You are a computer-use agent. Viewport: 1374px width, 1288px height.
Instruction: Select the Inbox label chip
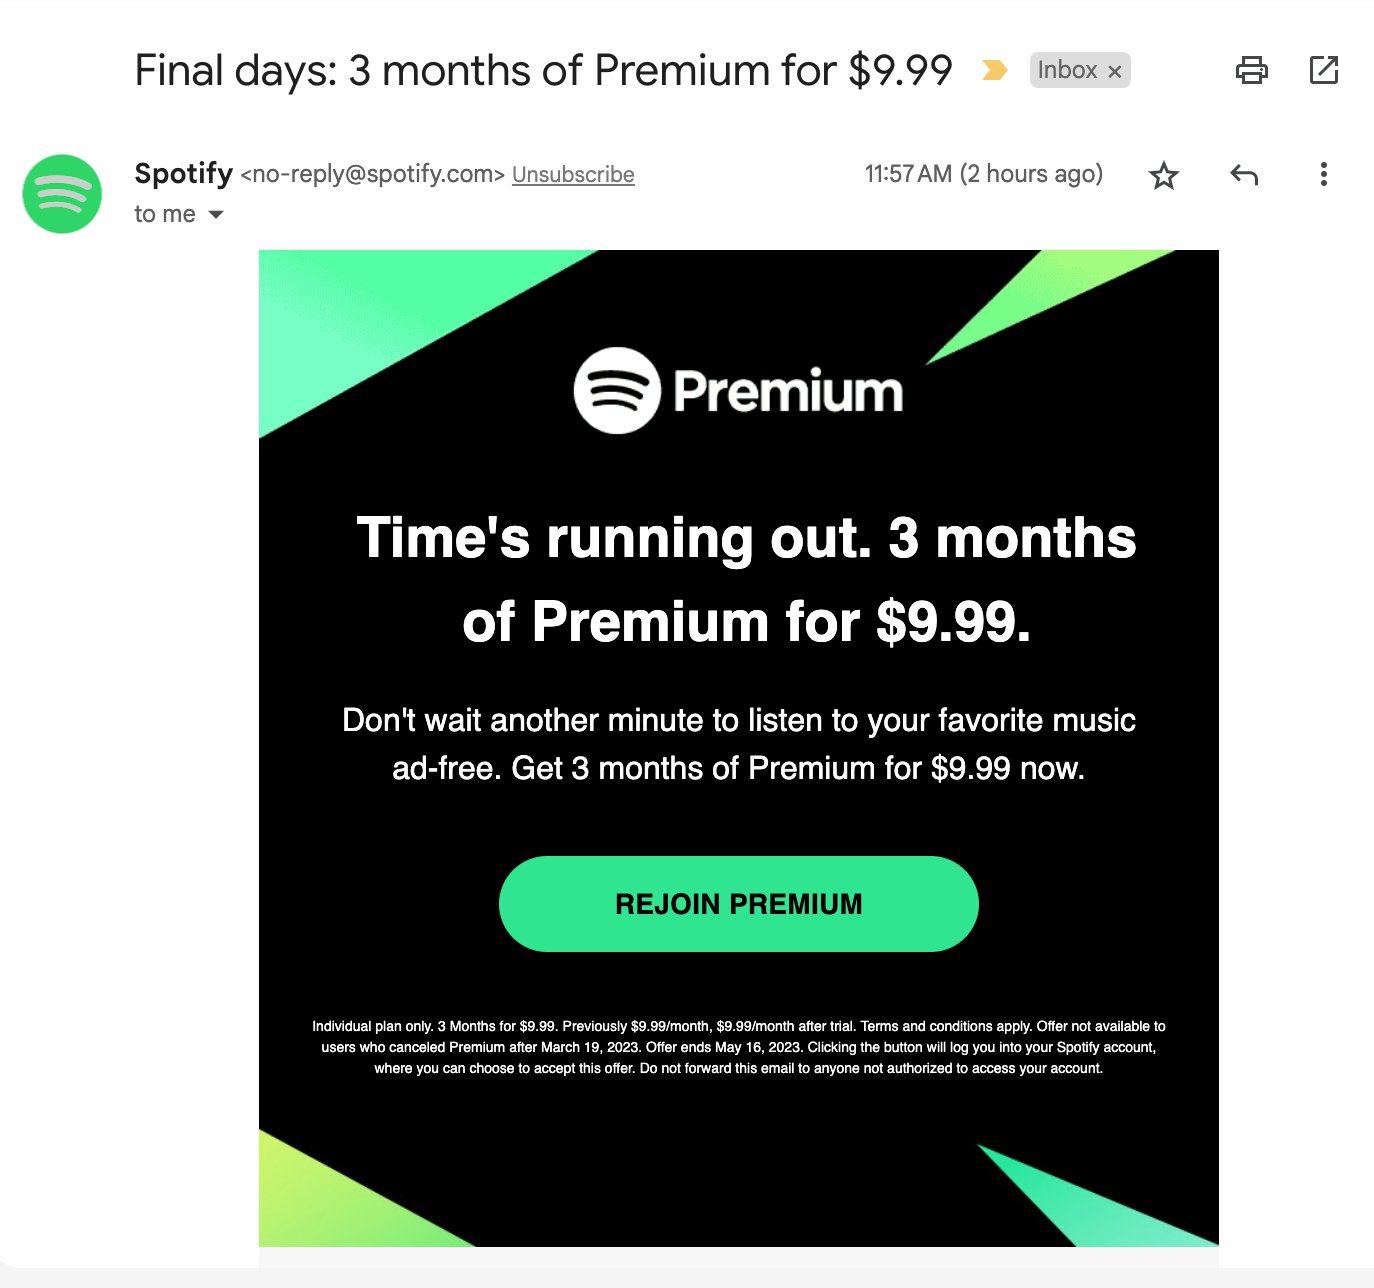click(1067, 70)
